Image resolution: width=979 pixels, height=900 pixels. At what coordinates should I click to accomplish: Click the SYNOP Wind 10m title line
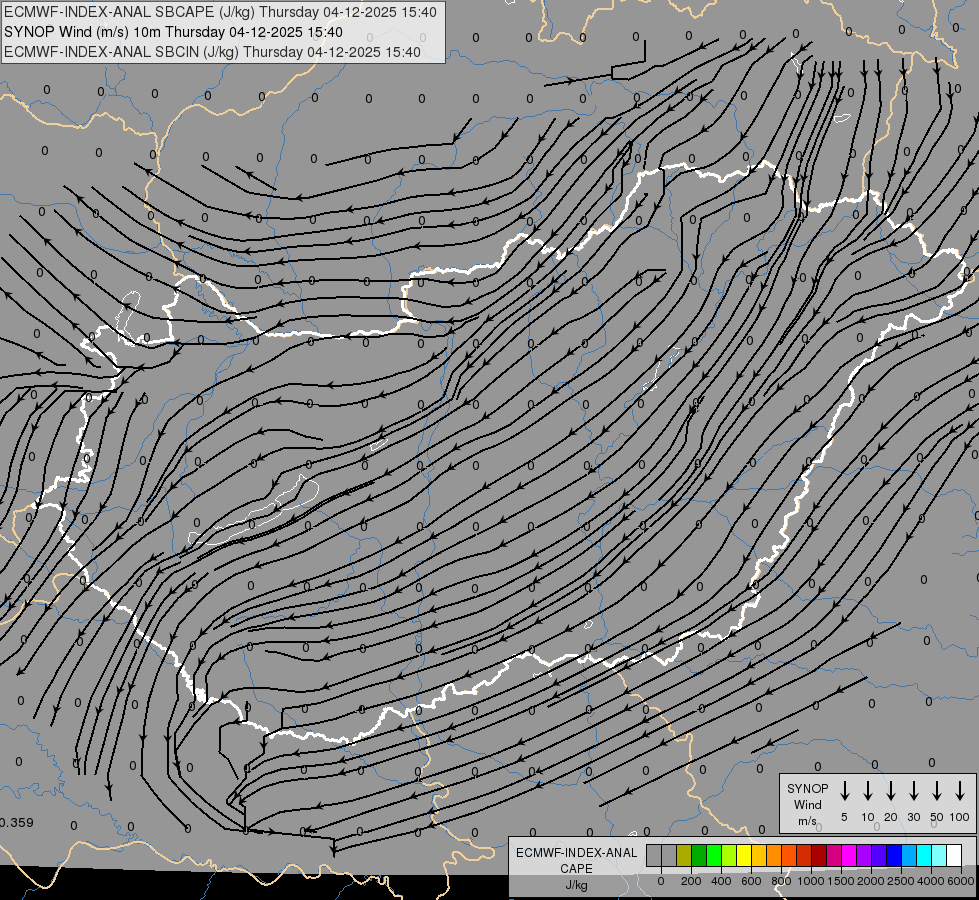tap(173, 32)
